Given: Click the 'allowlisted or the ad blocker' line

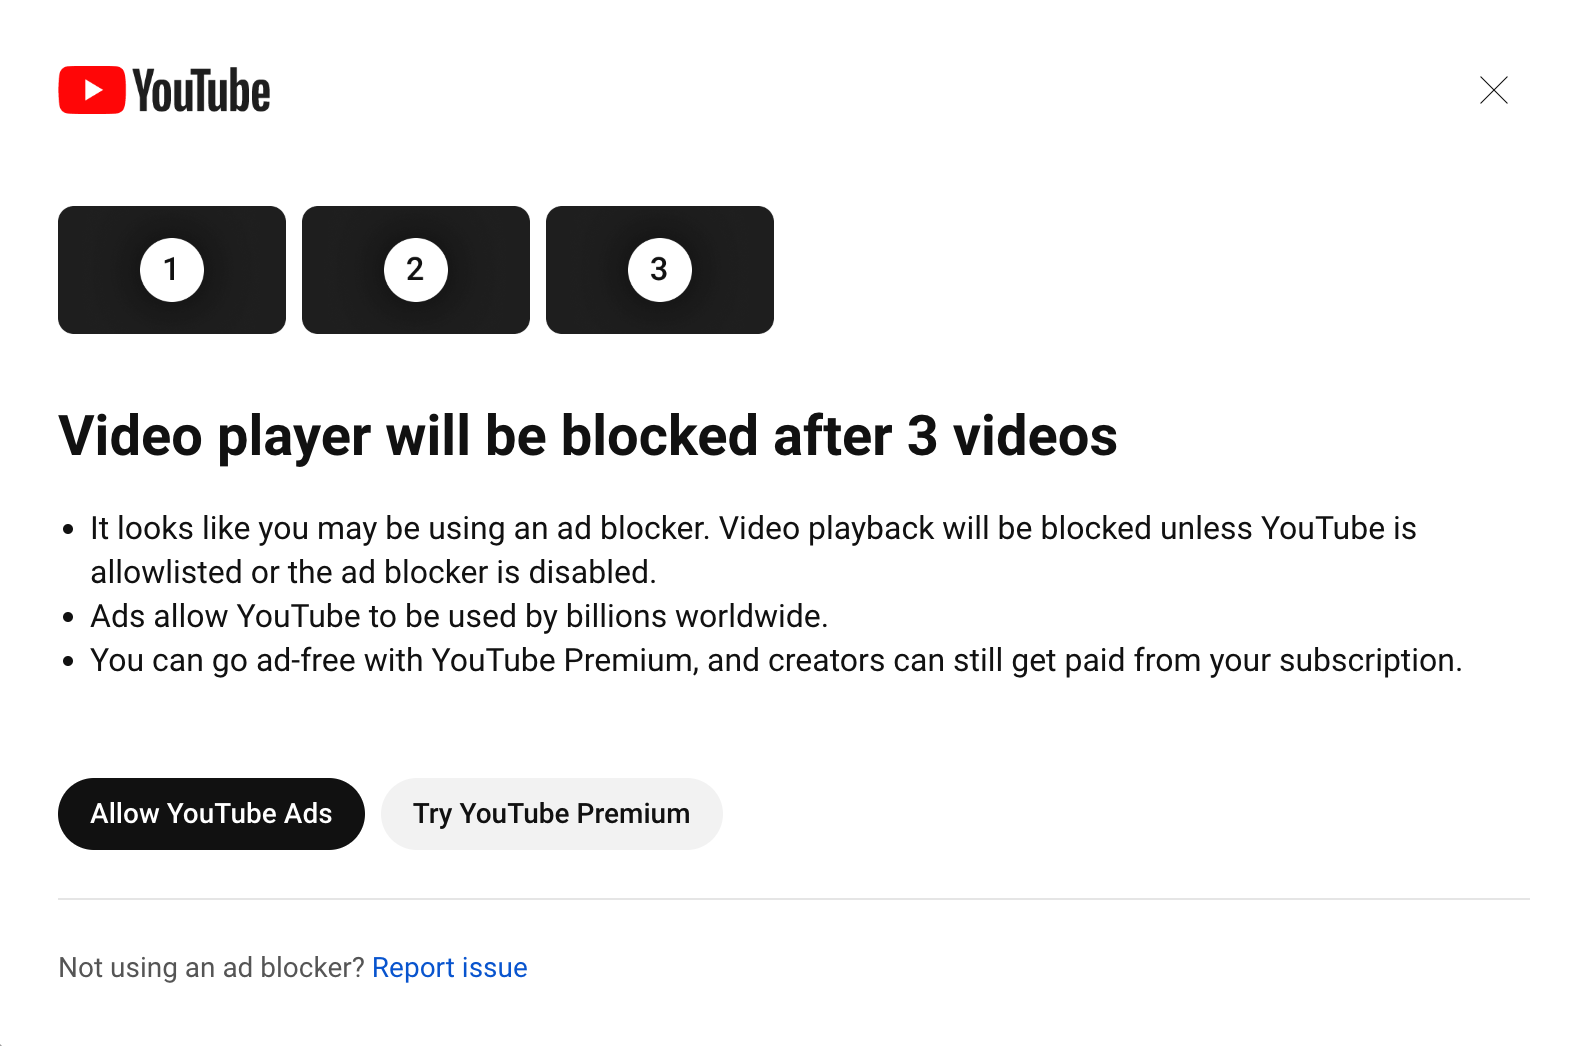Looking at the screenshot, I should tap(373, 572).
